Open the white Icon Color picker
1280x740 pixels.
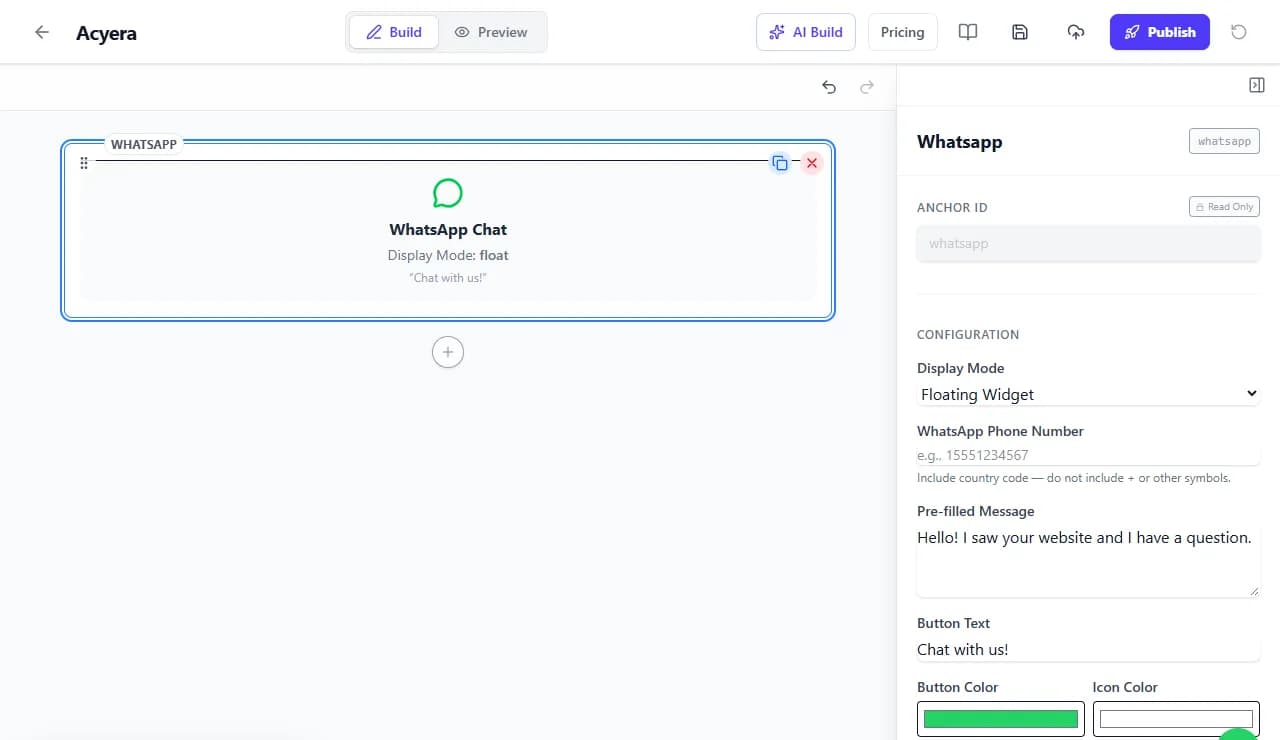pyautogui.click(x=1176, y=719)
